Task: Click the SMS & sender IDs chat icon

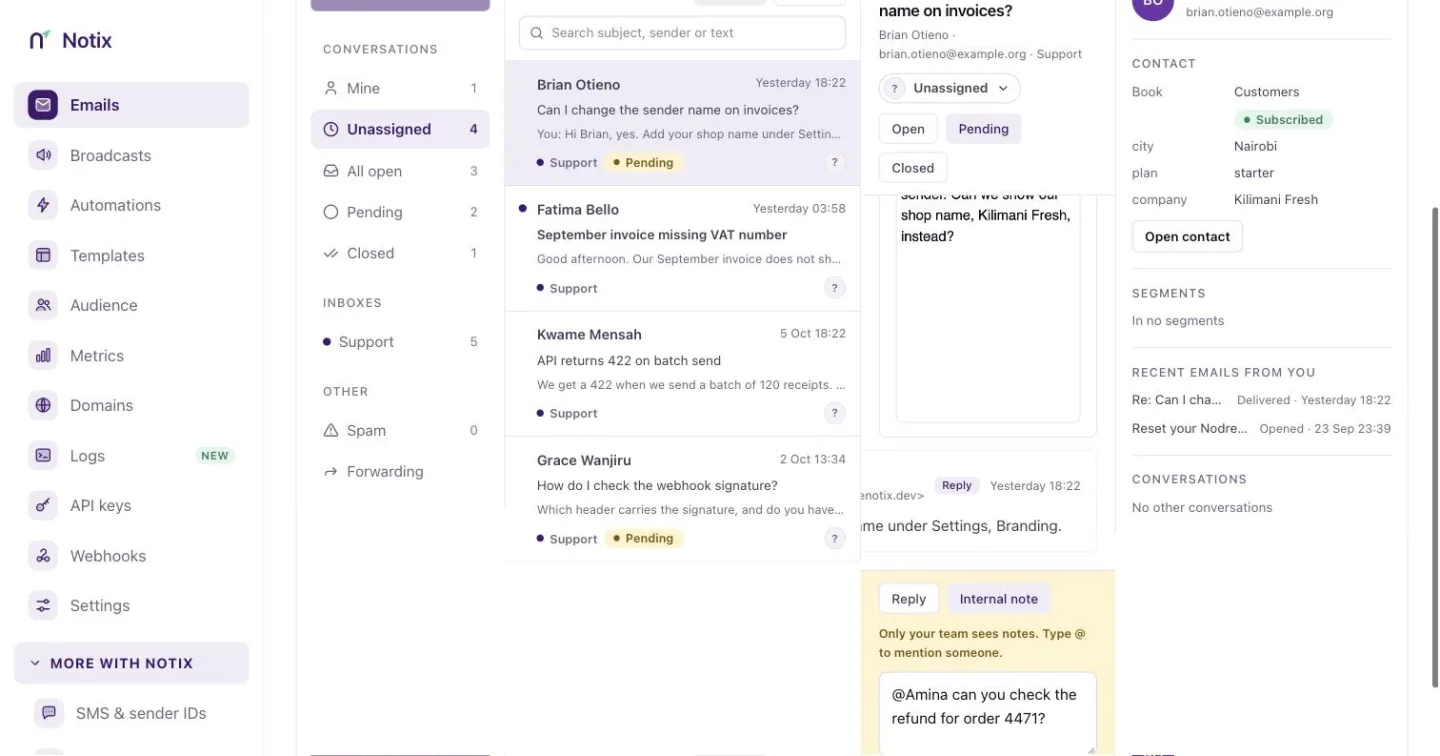Action: coord(49,713)
